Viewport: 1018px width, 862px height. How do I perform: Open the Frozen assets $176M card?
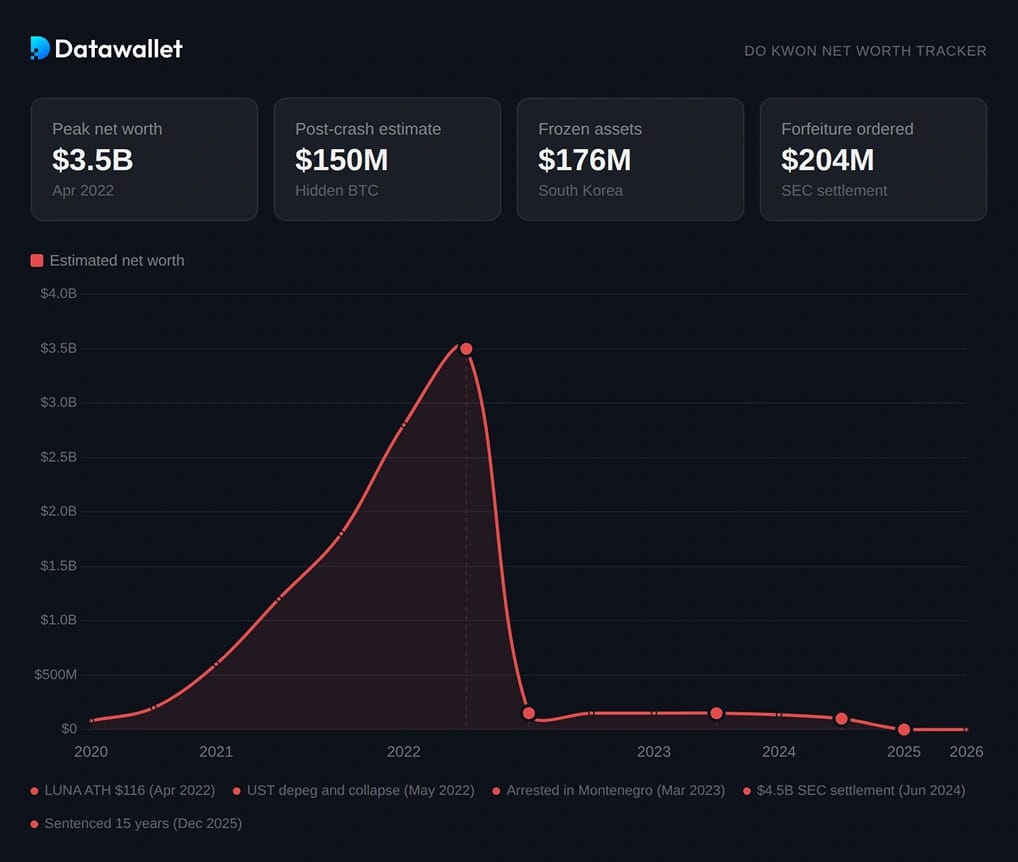click(630, 159)
